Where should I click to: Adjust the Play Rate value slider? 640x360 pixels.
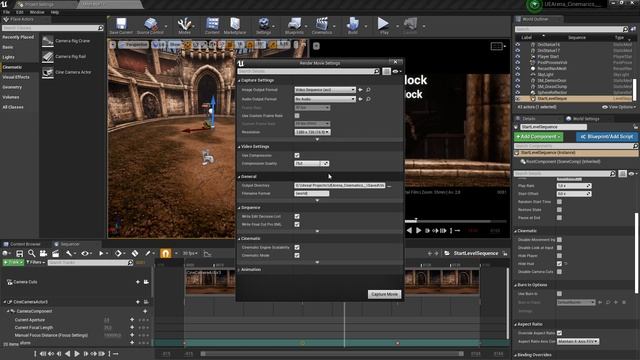(x=574, y=186)
